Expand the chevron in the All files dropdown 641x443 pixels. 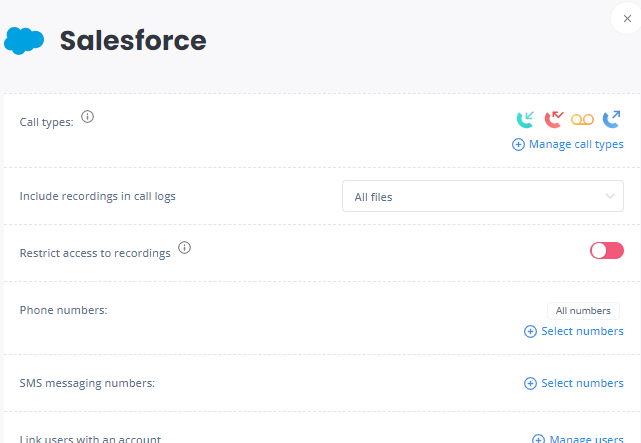[x=610, y=196]
